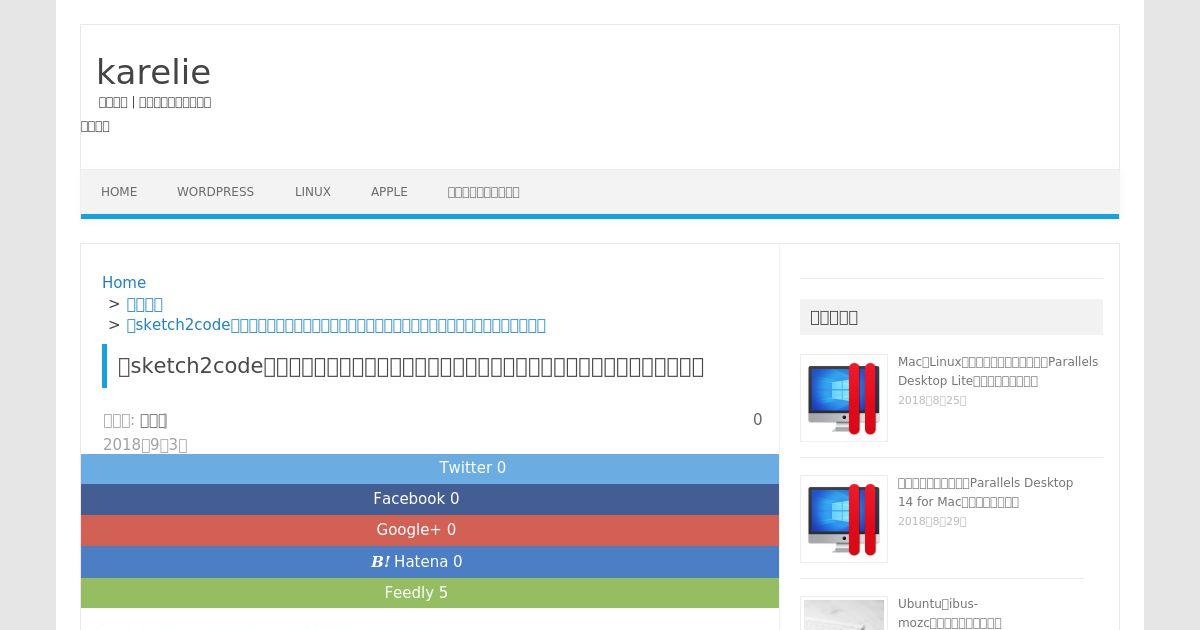Open the Ubuntu ibus-mozc post thumbnail
This screenshot has width=1200, height=630.
pyautogui.click(x=844, y=613)
